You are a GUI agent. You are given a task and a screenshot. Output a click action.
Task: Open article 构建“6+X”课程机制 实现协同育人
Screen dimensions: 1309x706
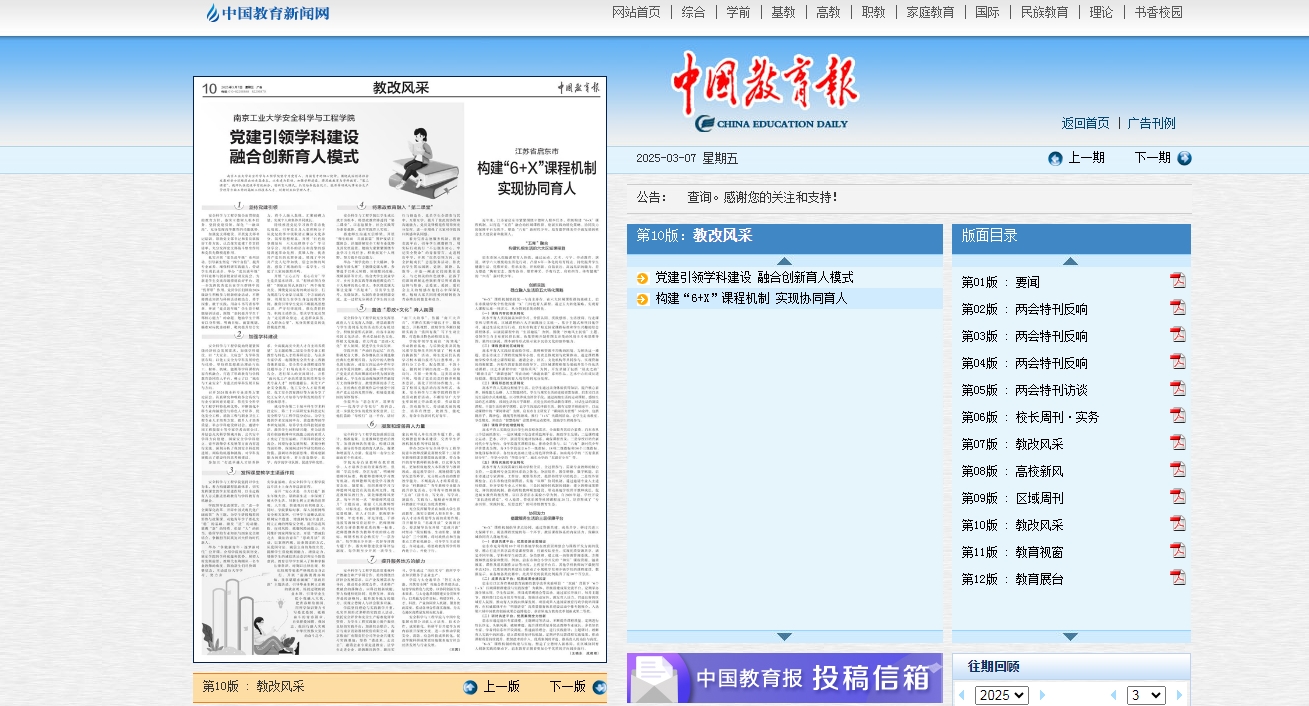(751, 299)
